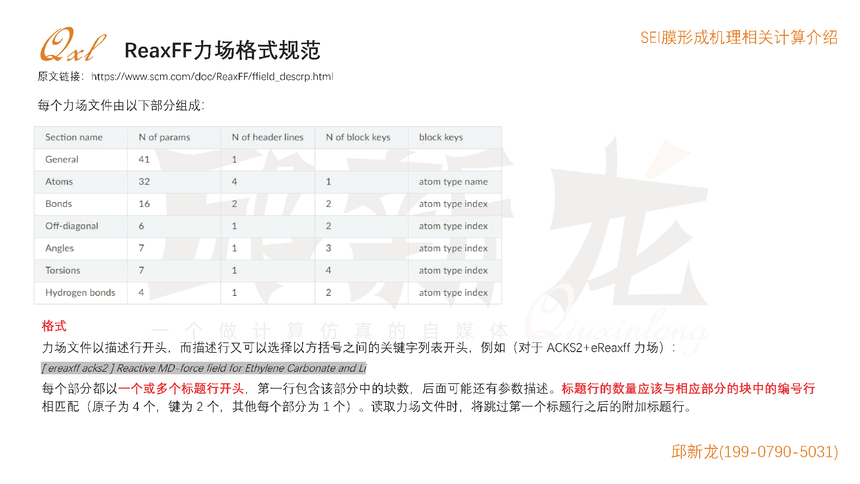Select the highlighted ereaxff acks2 example line
The height and width of the screenshot is (484, 860).
point(203,367)
